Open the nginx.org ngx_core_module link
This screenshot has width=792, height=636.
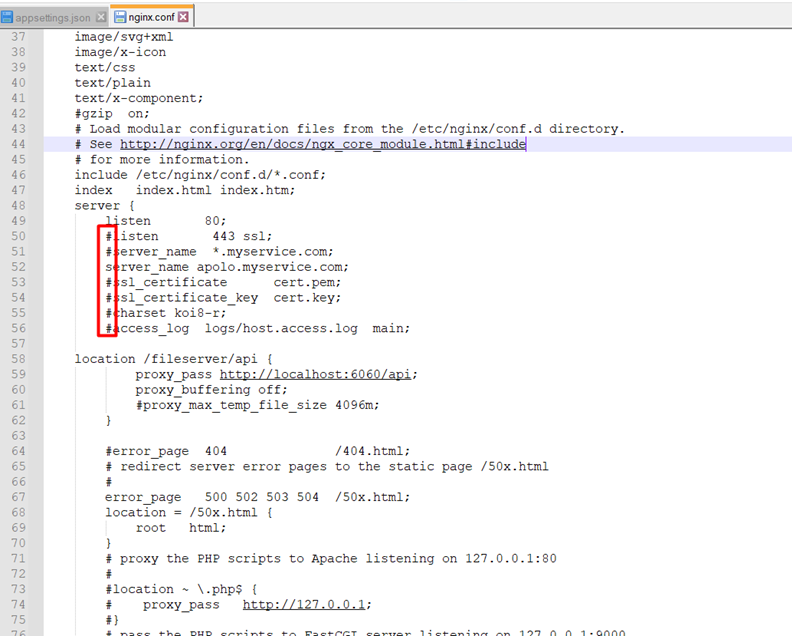pos(323,144)
